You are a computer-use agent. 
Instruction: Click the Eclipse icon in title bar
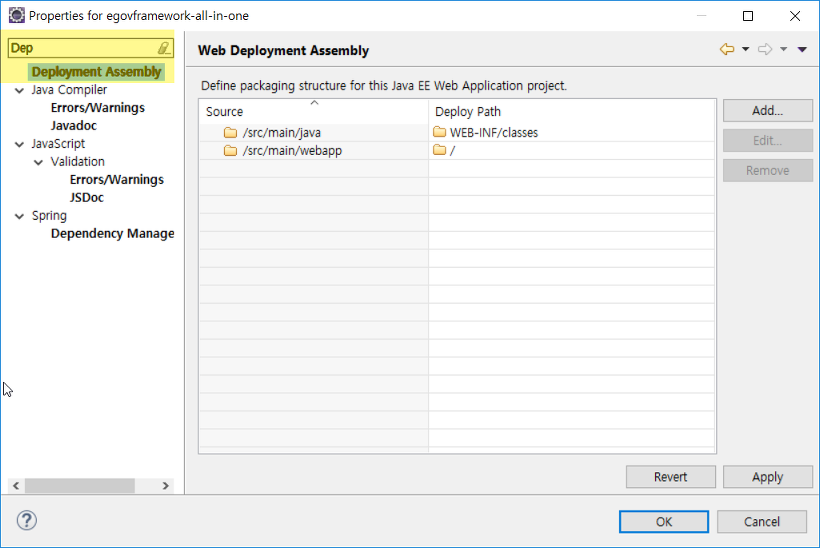click(17, 16)
